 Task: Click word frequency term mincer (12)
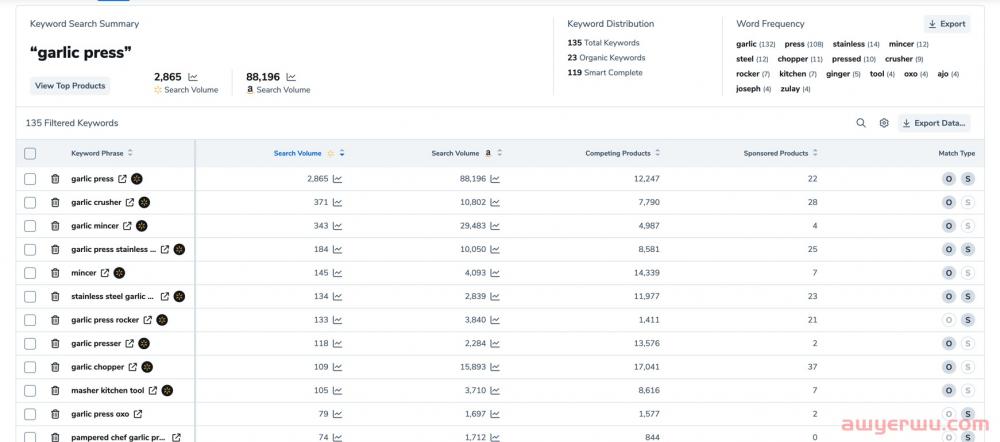pos(909,44)
